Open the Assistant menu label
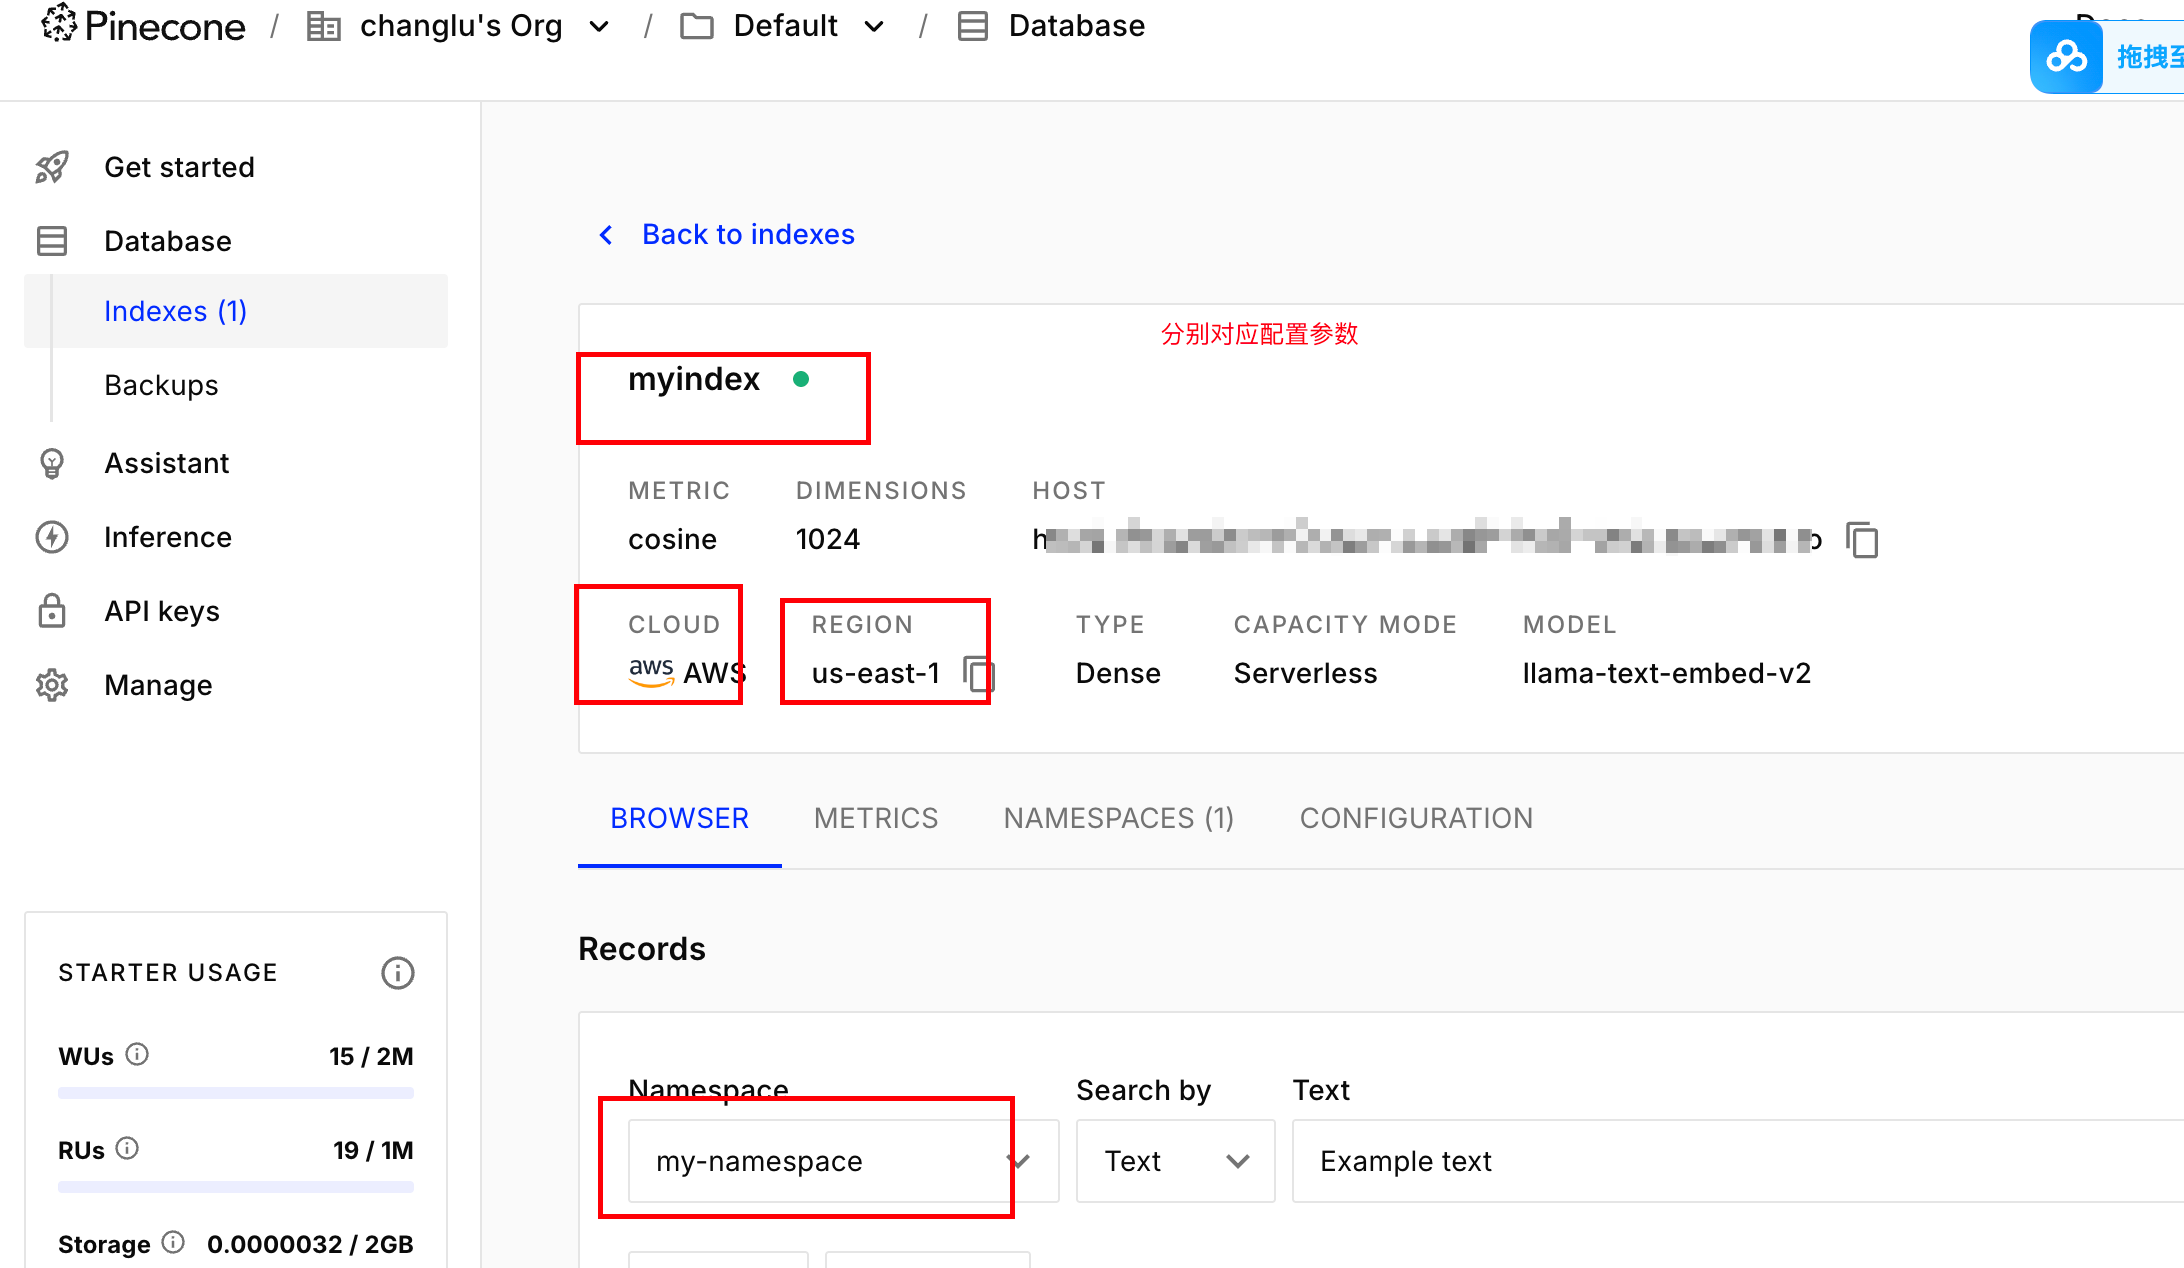This screenshot has height=1268, width=2184. [167, 463]
